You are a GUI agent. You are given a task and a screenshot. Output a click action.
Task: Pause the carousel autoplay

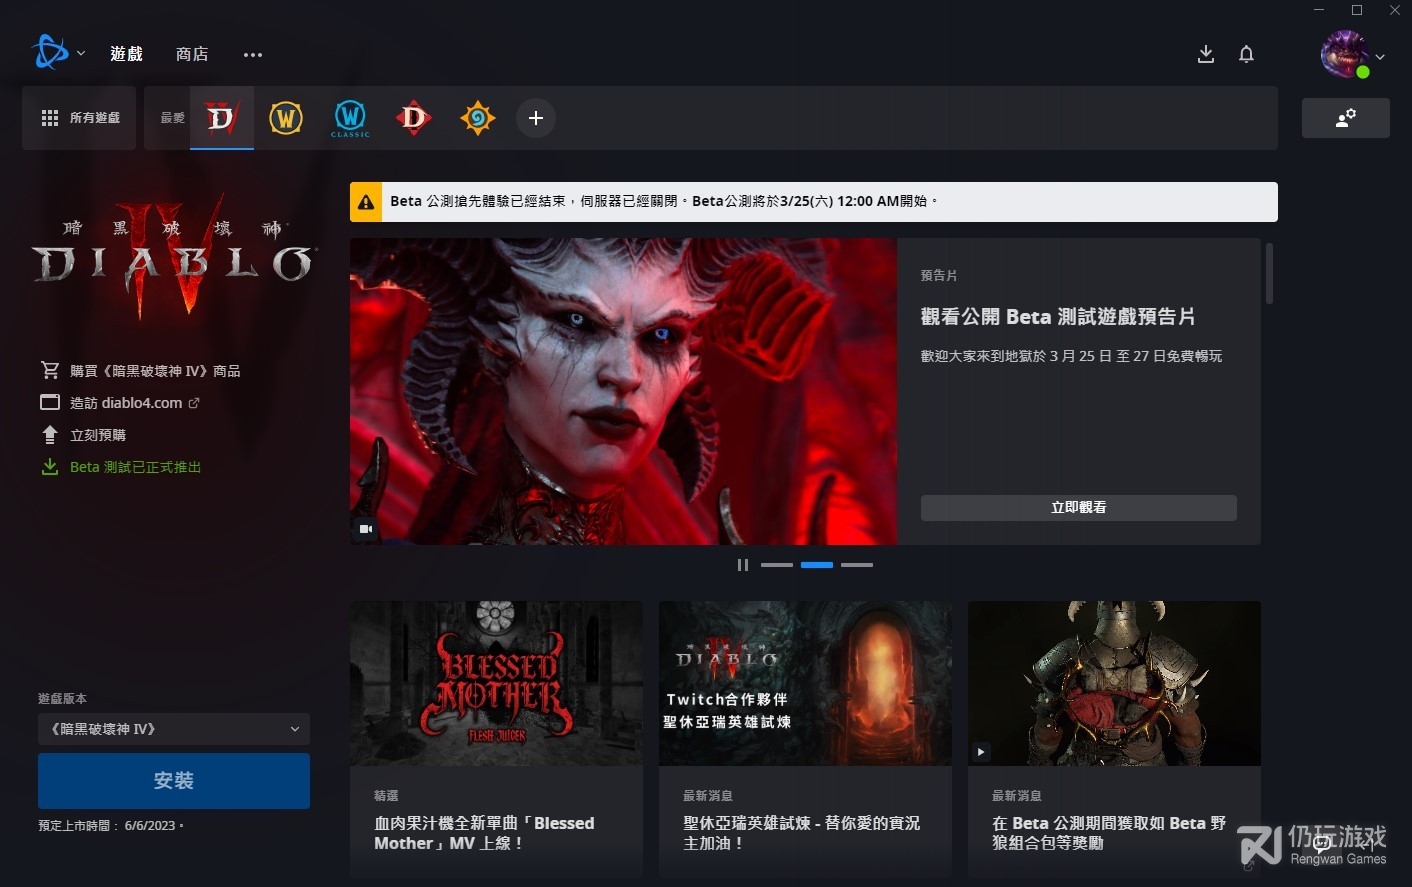point(743,565)
